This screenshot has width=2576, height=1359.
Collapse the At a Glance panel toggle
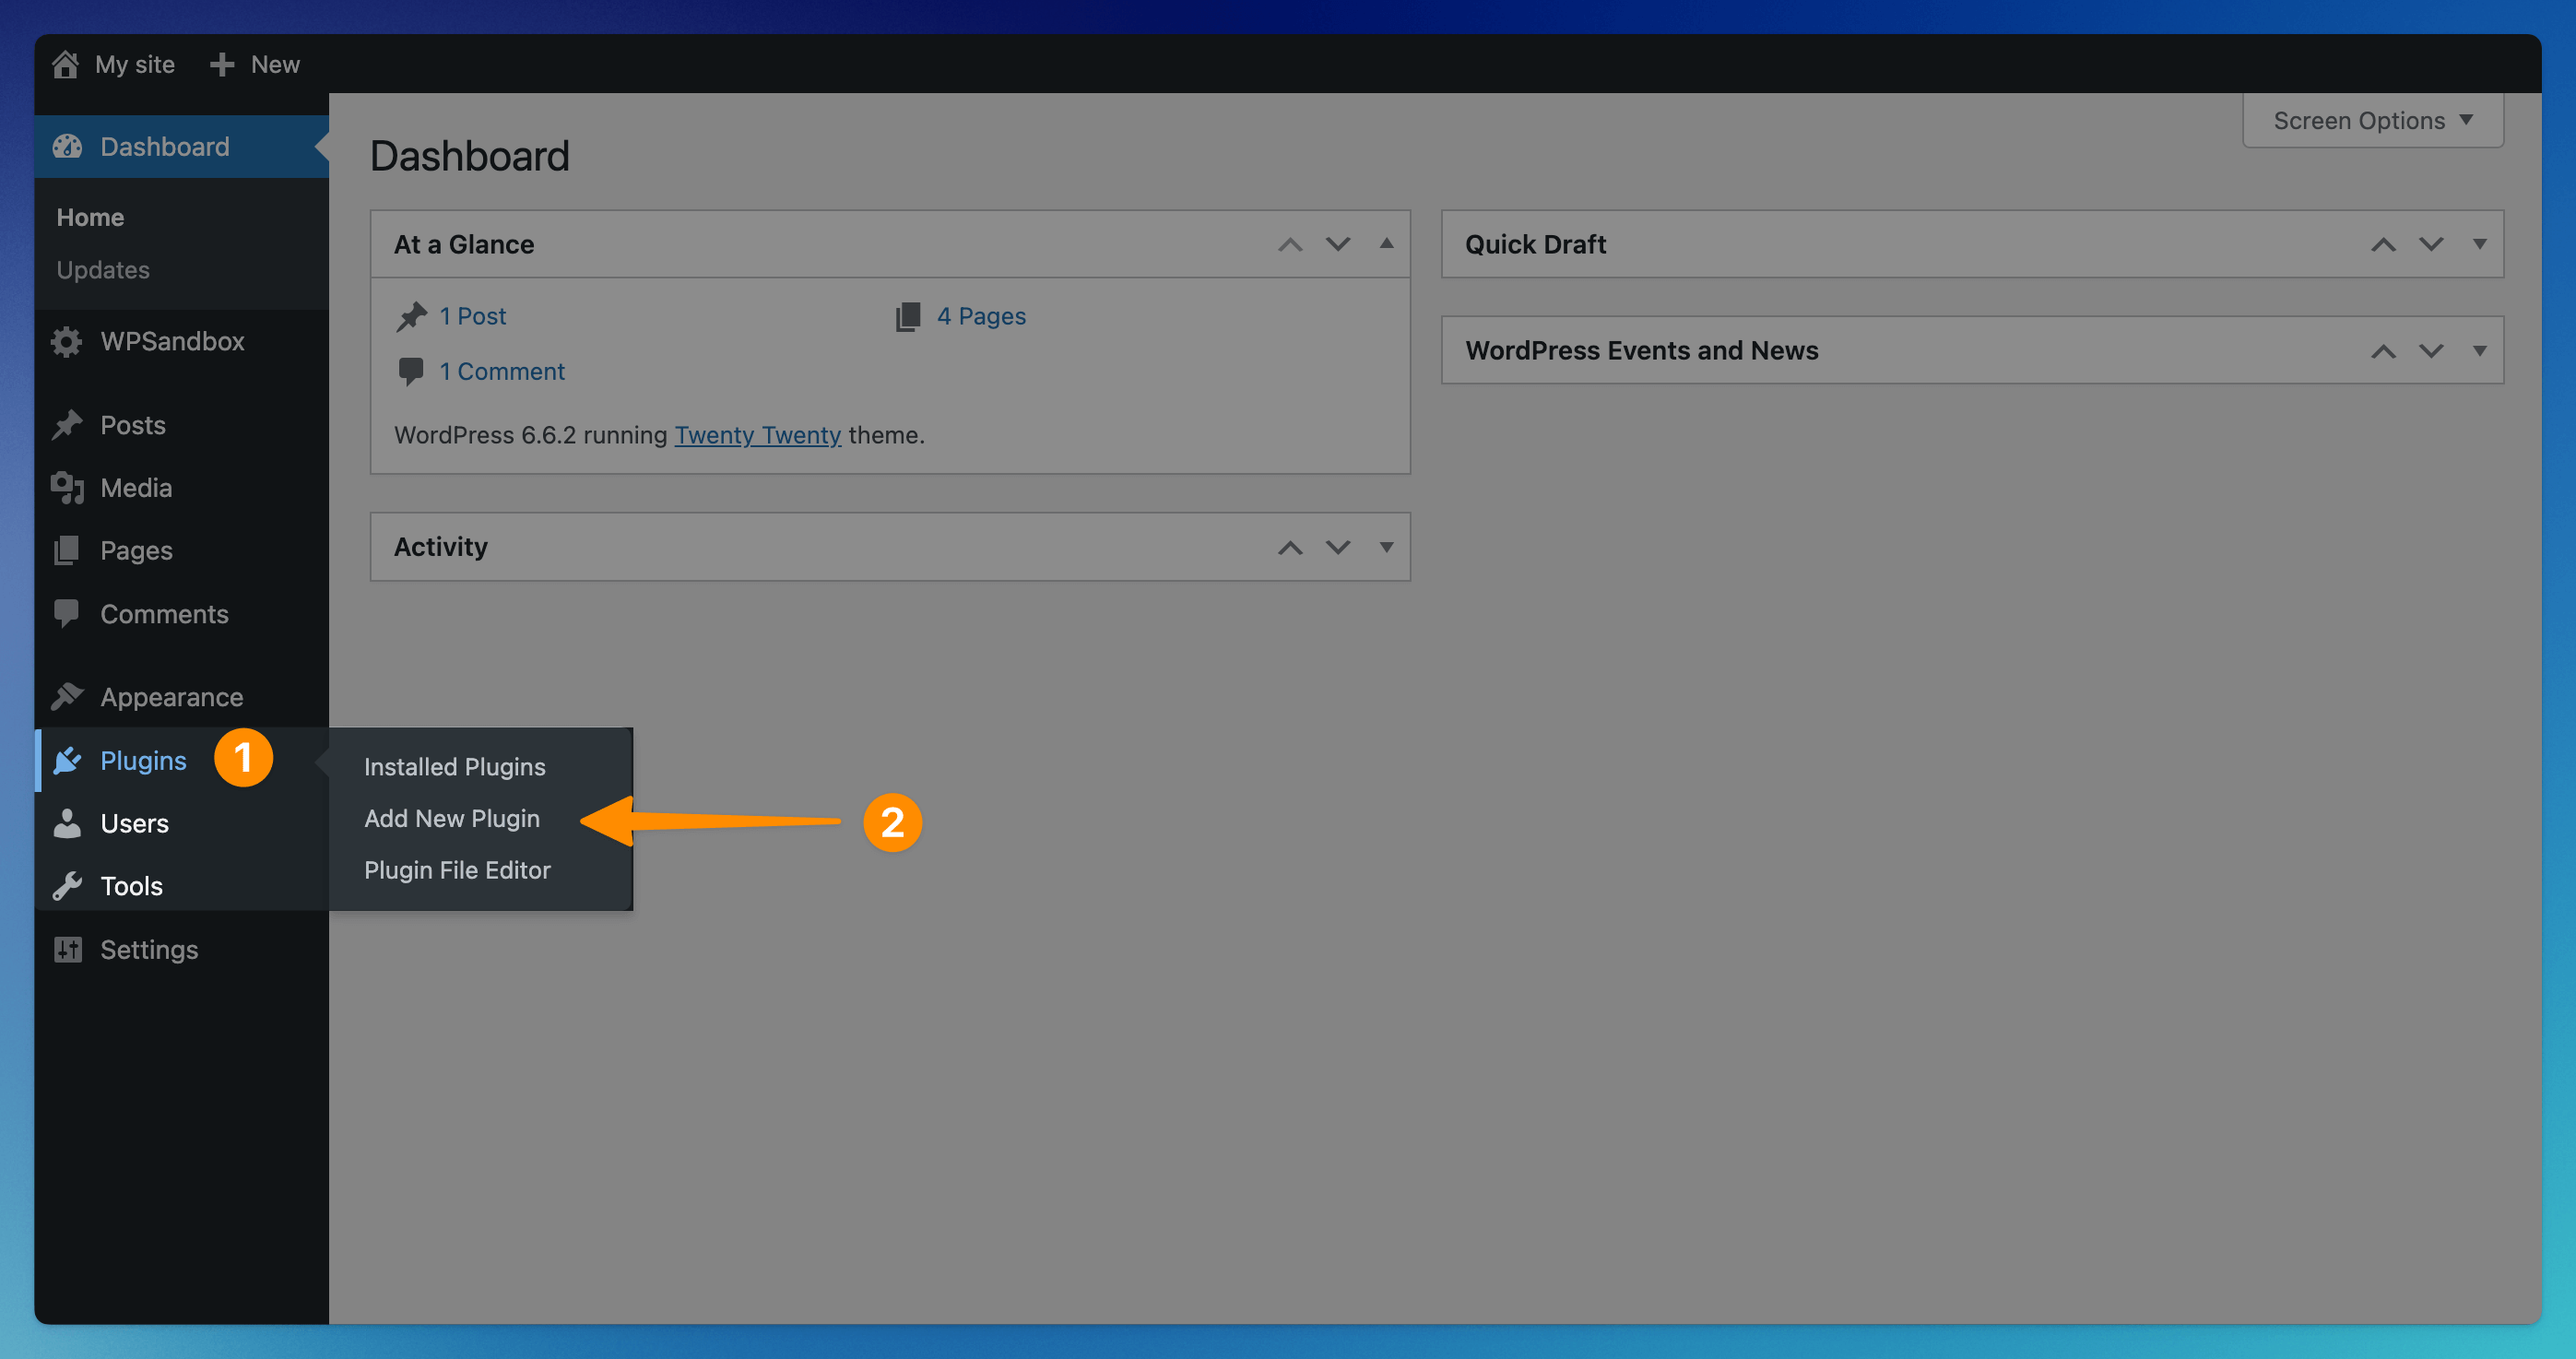click(x=1386, y=244)
